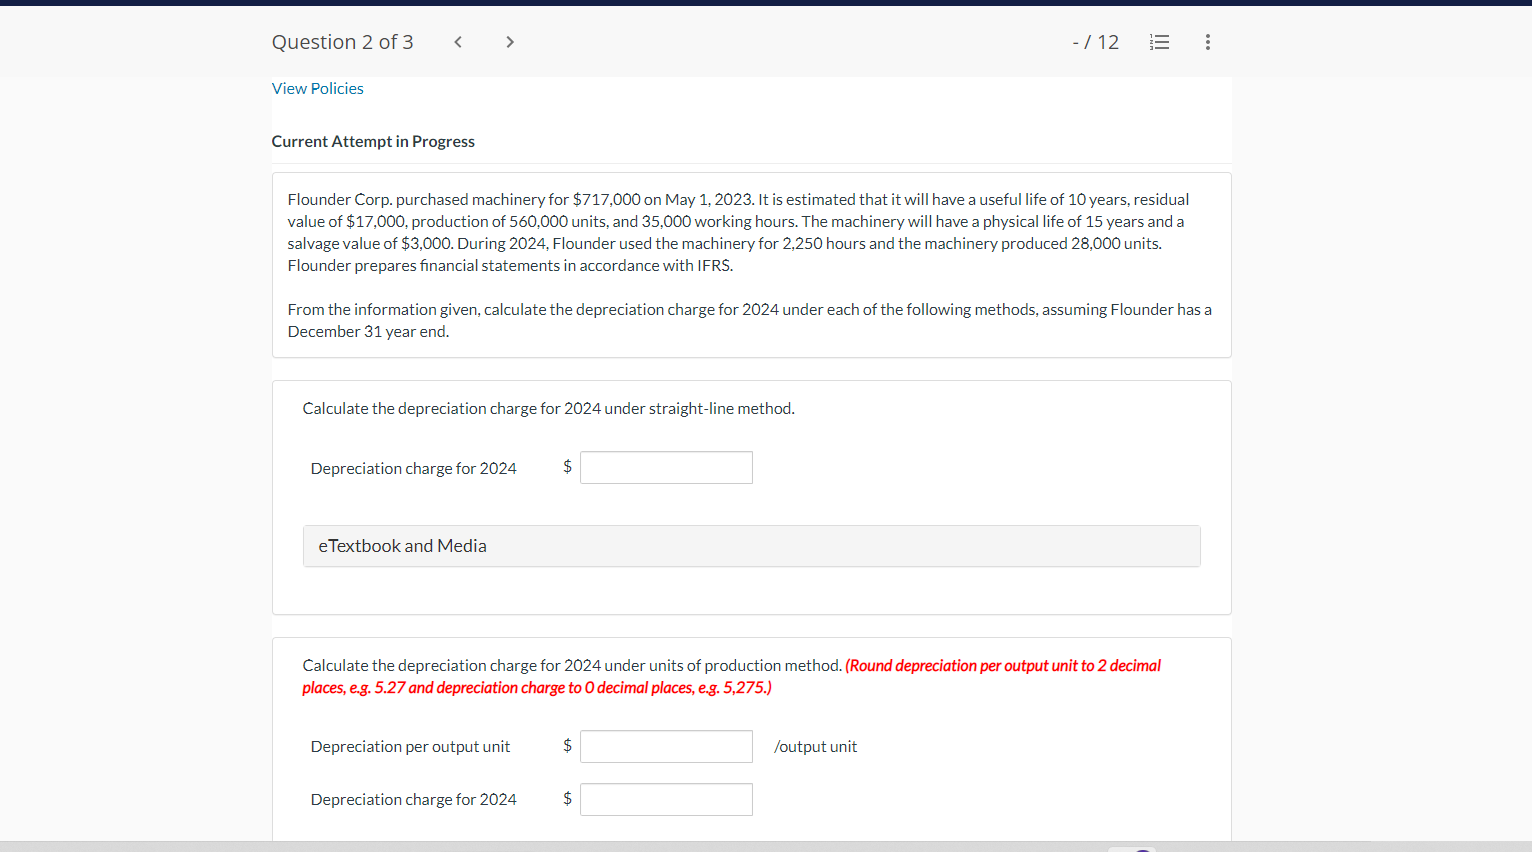Open the three-dot options menu
This screenshot has width=1532, height=852.
(1207, 42)
